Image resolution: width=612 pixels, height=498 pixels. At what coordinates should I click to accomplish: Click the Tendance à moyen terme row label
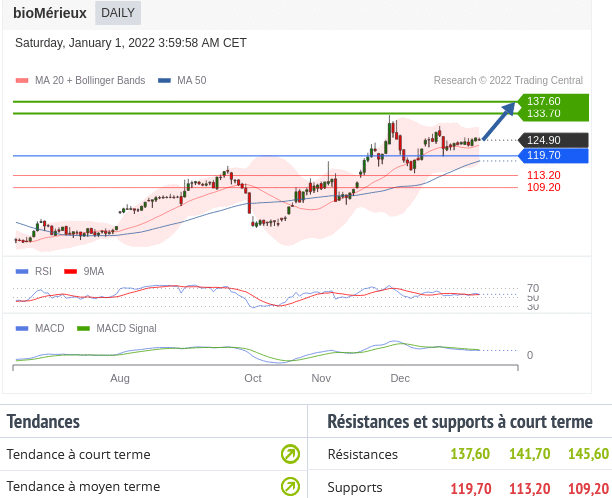84,487
